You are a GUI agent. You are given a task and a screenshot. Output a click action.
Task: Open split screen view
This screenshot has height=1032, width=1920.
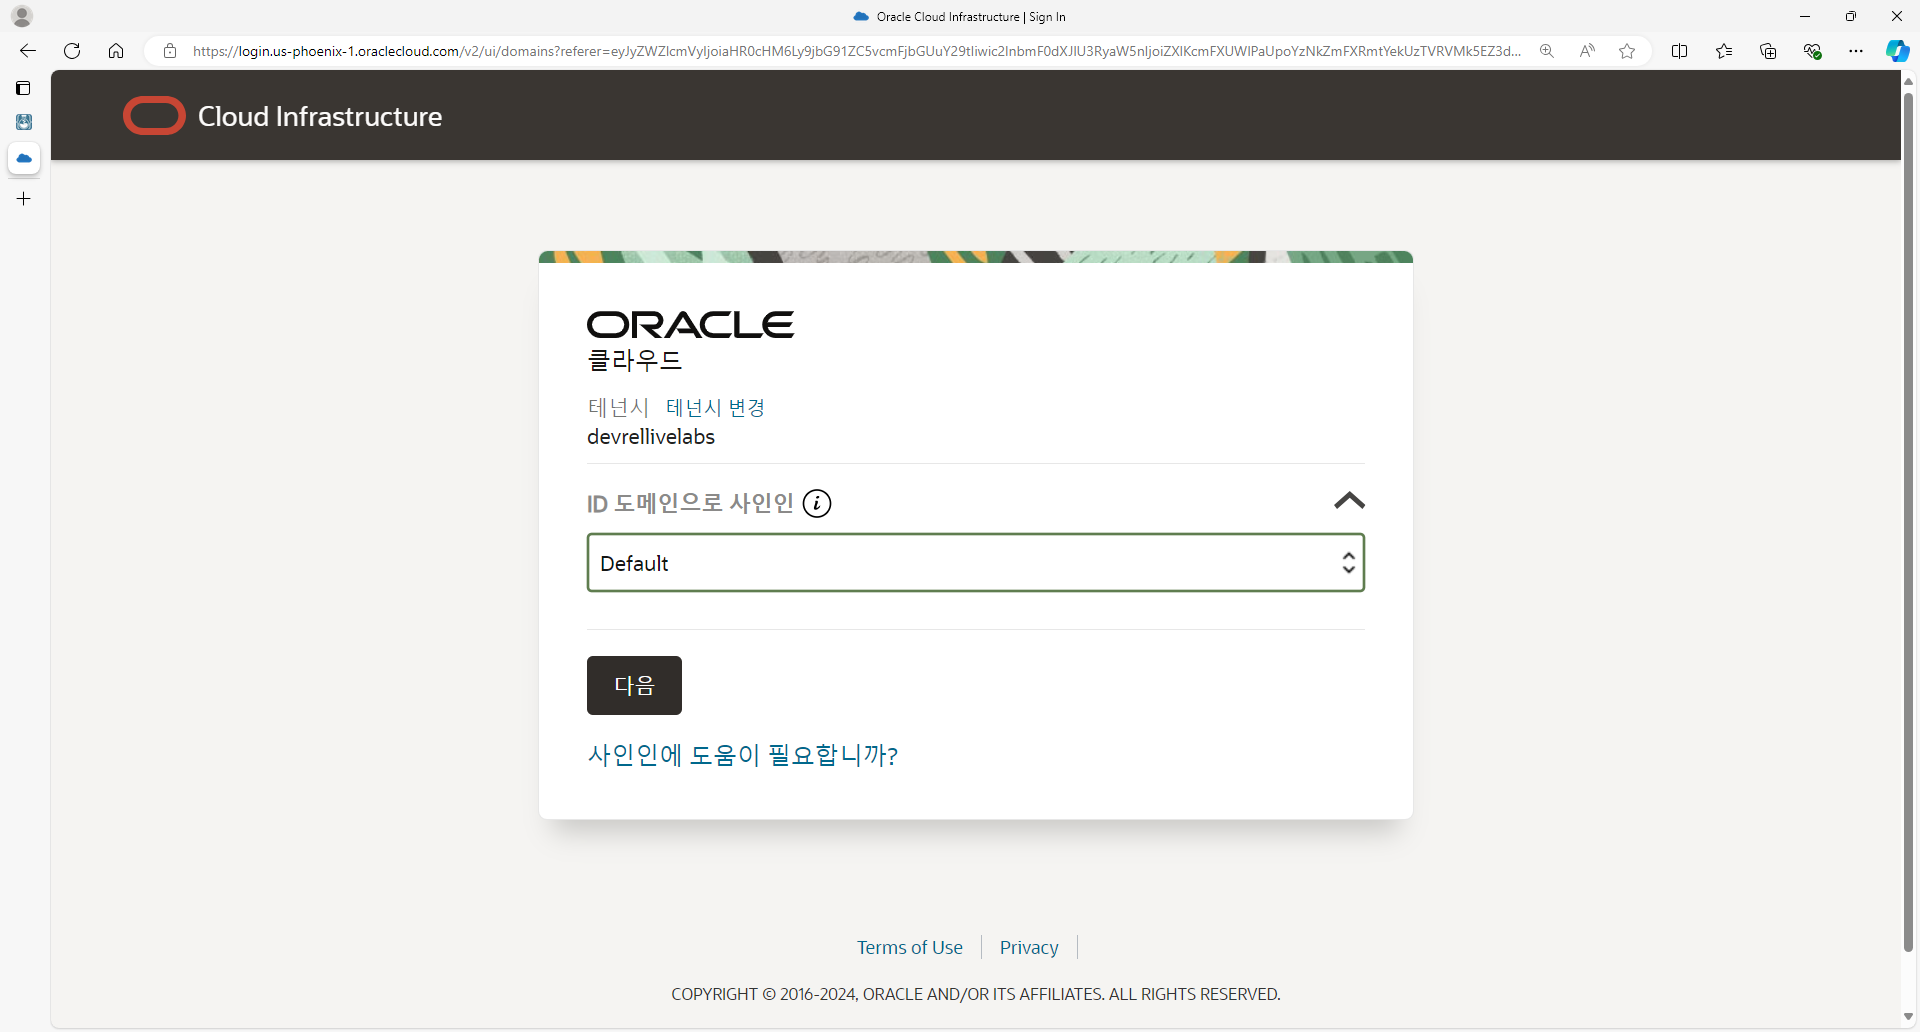1679,51
